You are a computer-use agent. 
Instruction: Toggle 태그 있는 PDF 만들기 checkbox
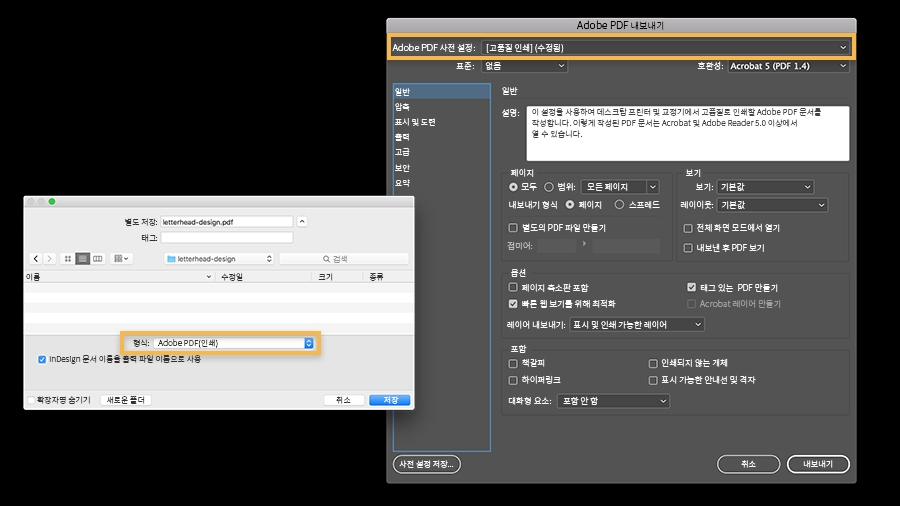coord(692,287)
